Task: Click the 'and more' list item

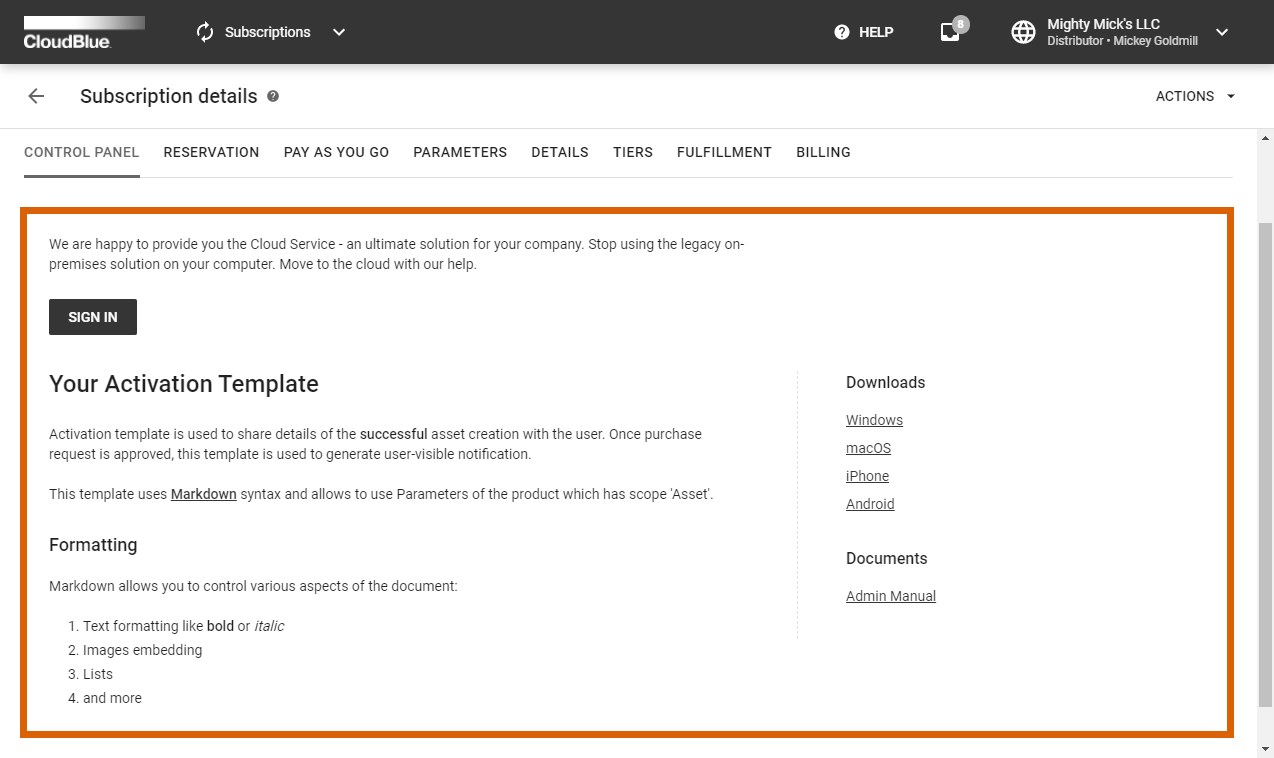Action: pyautogui.click(x=112, y=698)
